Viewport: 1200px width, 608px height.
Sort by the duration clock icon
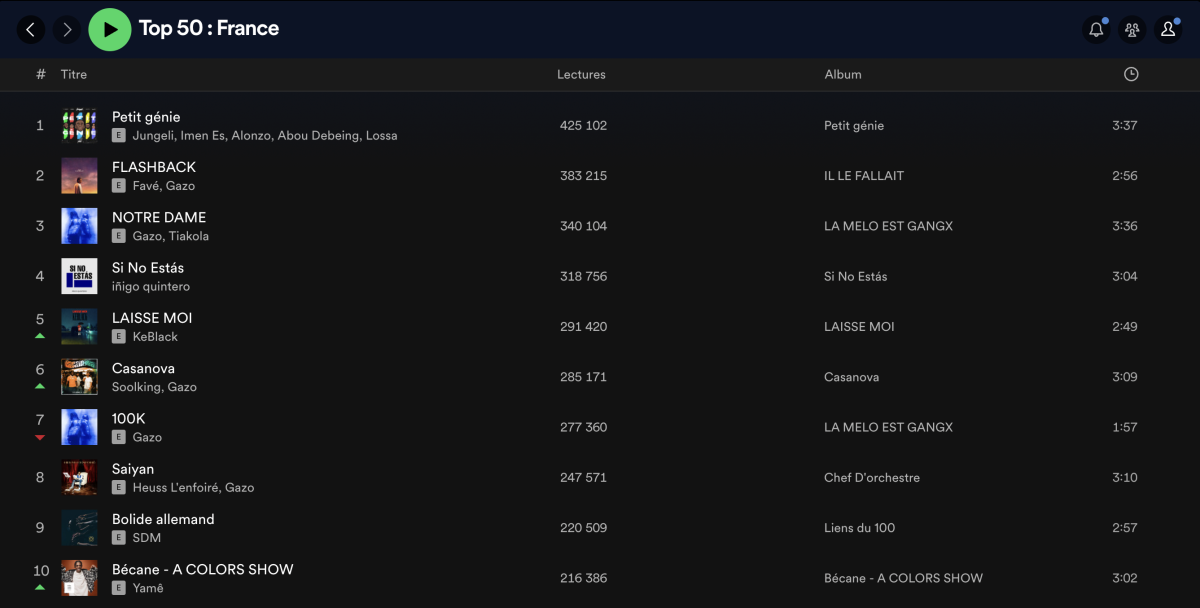pos(1131,74)
